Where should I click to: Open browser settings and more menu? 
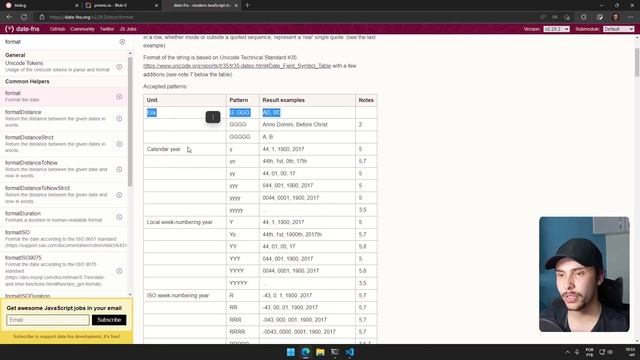tap(631, 17)
